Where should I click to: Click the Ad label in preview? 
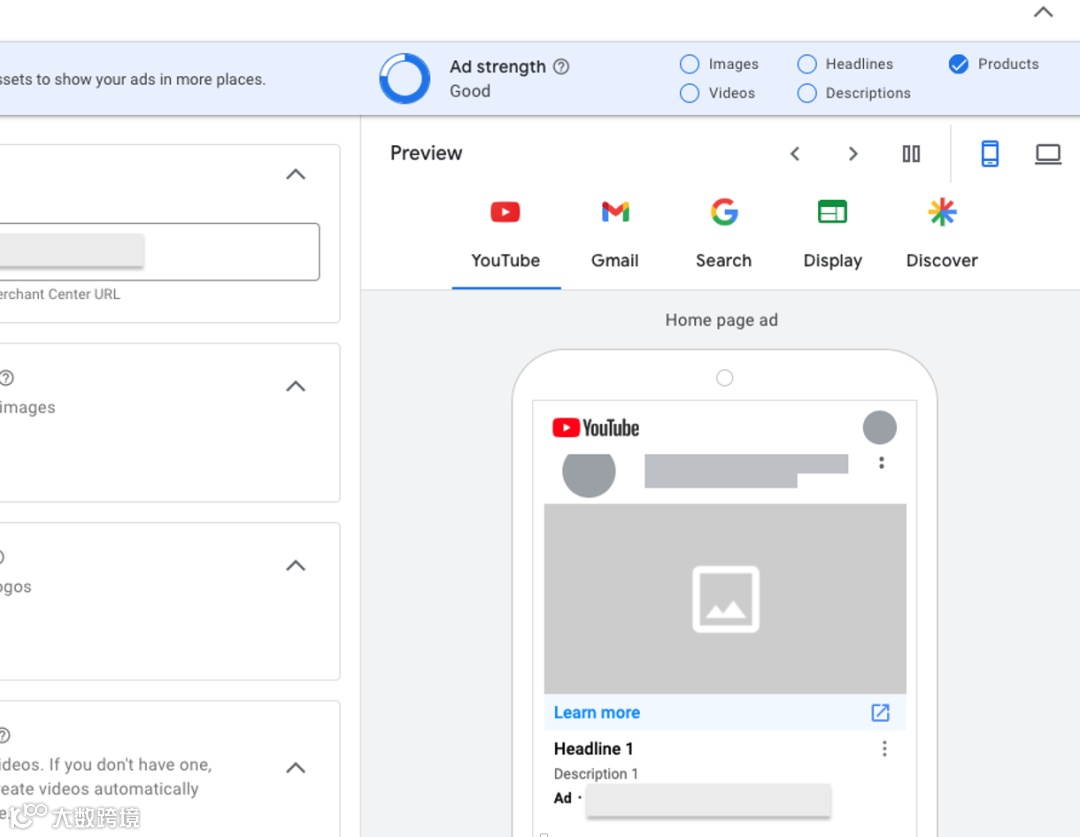click(x=563, y=798)
